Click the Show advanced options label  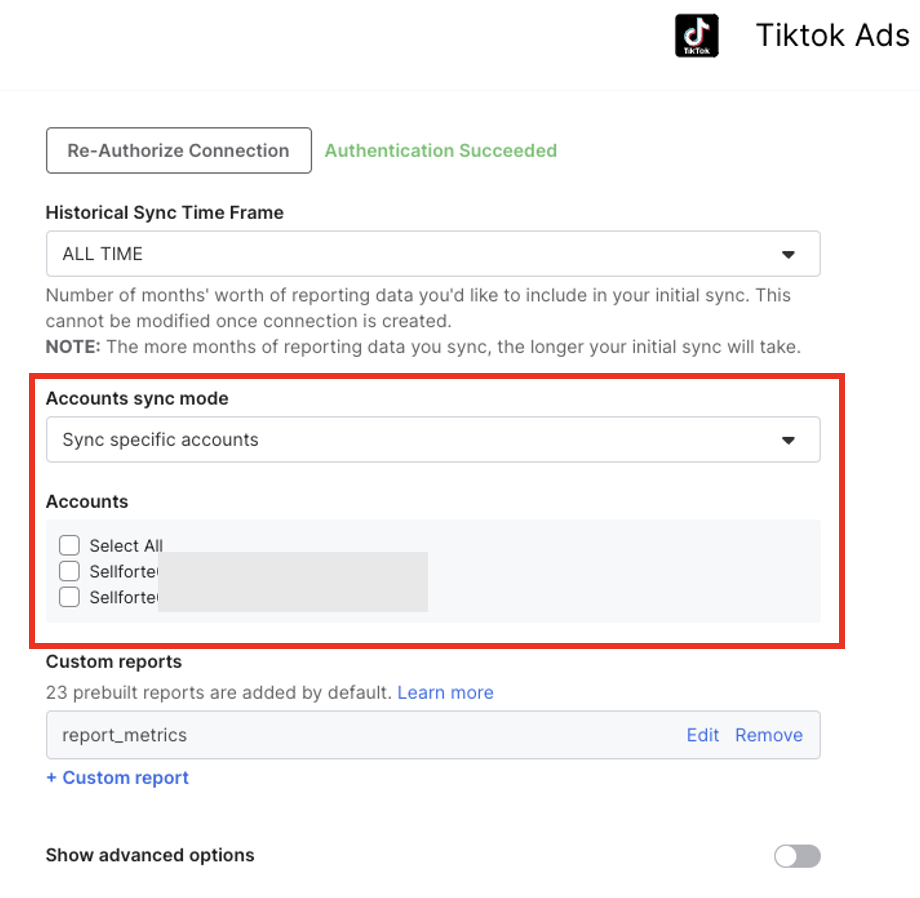[150, 856]
